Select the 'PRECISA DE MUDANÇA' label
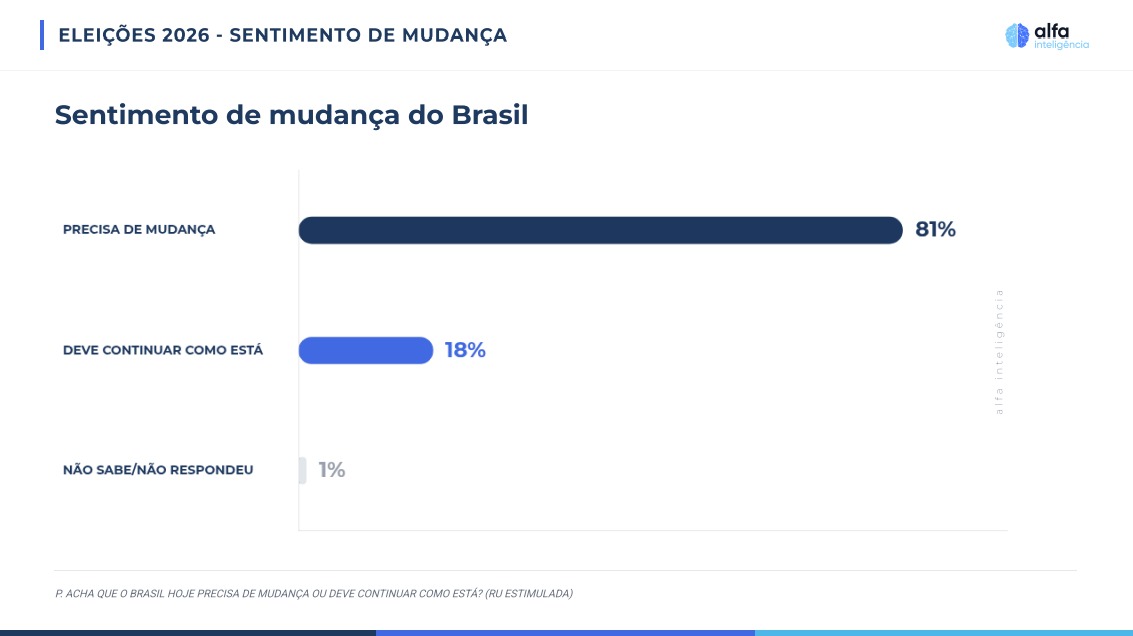The height and width of the screenshot is (636, 1133). 139,230
